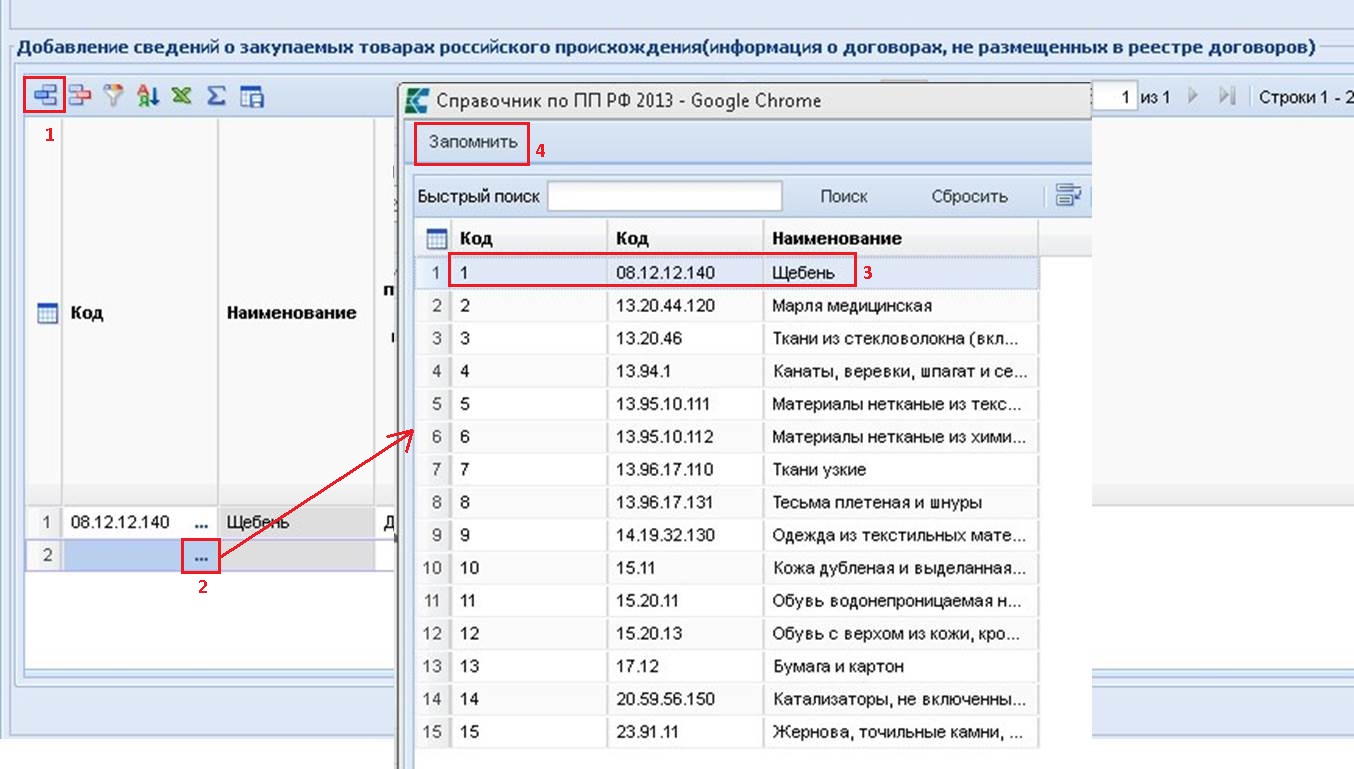
Task: Click the red delete row icon
Action: [80, 96]
